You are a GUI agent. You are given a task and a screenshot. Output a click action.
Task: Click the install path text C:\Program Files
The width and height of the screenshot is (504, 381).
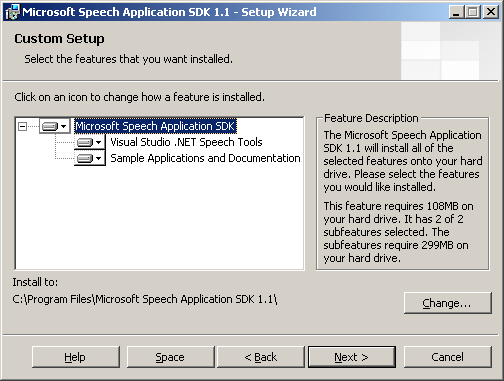tap(145, 299)
